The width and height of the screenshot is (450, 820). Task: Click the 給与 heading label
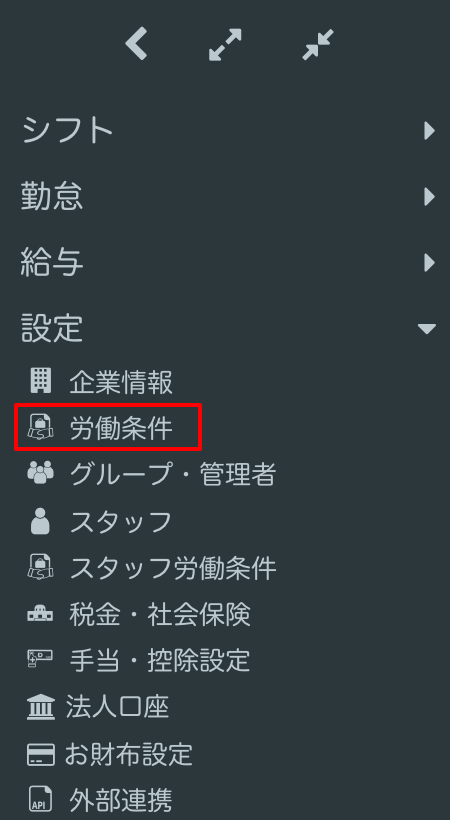coord(52,263)
